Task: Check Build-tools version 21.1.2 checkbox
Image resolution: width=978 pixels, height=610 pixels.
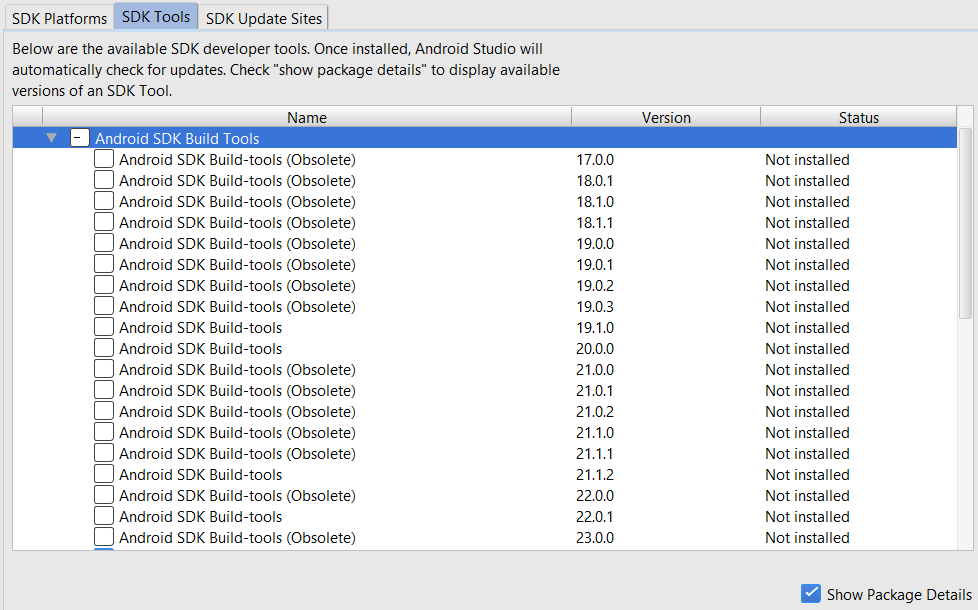Action: click(104, 474)
